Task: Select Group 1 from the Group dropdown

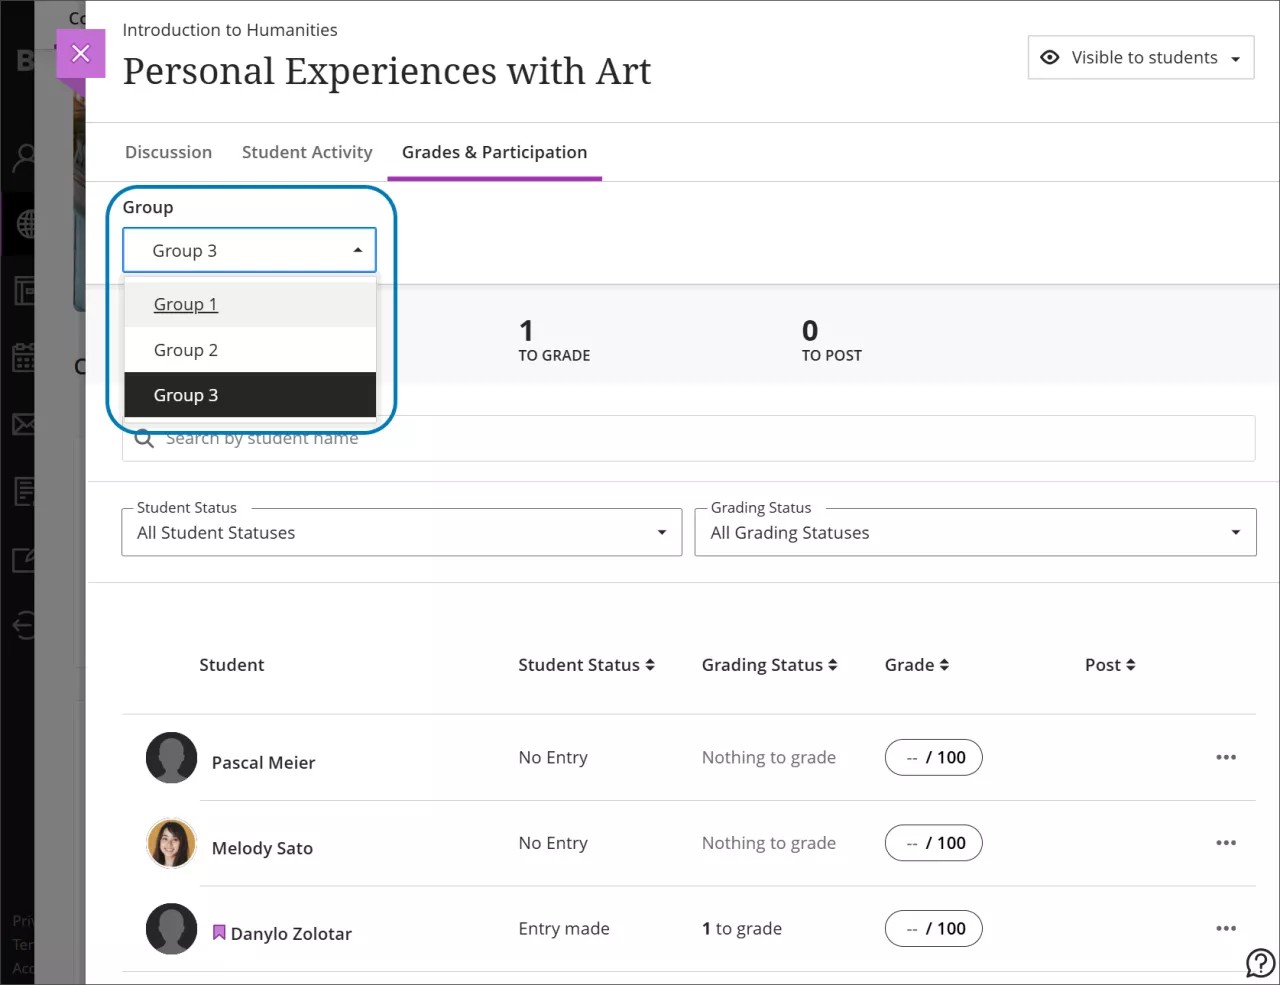Action: point(185,304)
